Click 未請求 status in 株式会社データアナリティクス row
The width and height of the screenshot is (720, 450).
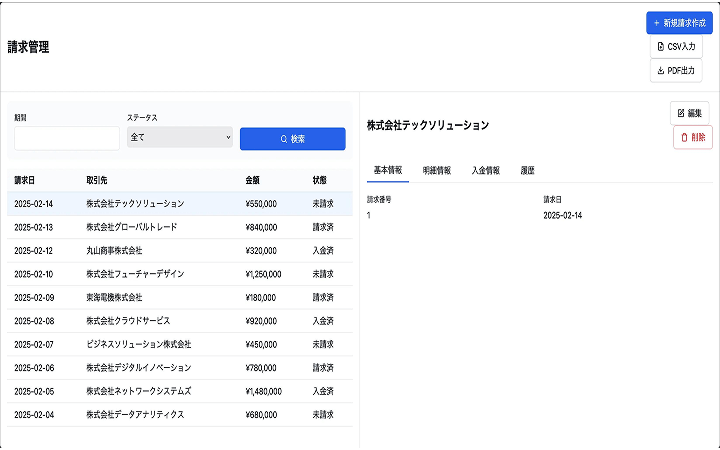click(x=323, y=415)
